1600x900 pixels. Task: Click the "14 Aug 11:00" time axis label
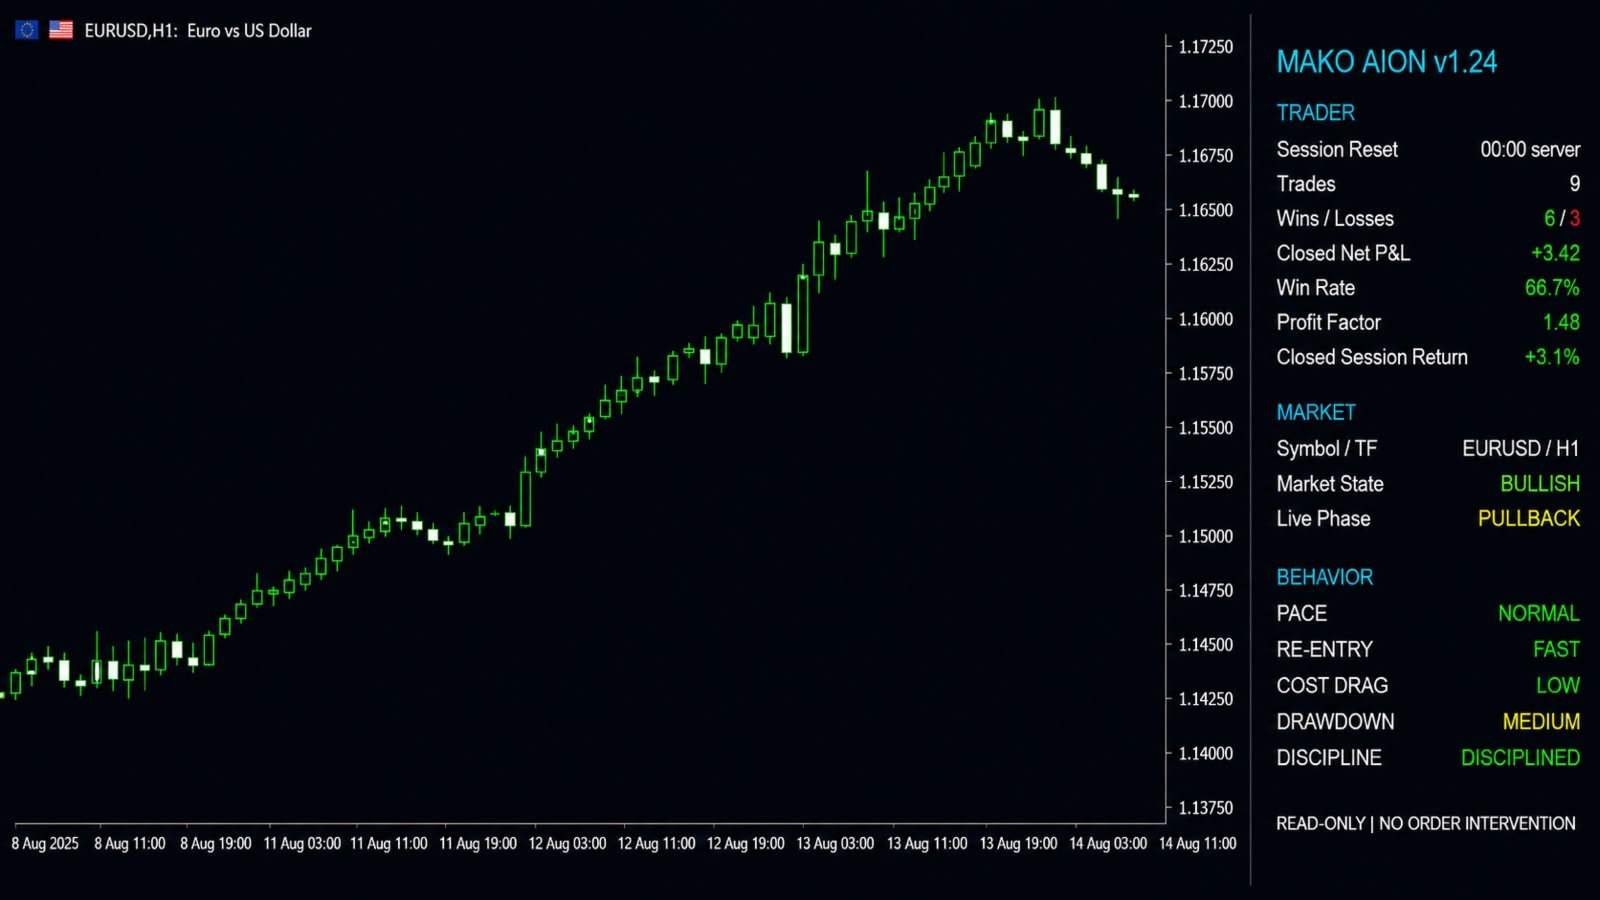[1197, 844]
